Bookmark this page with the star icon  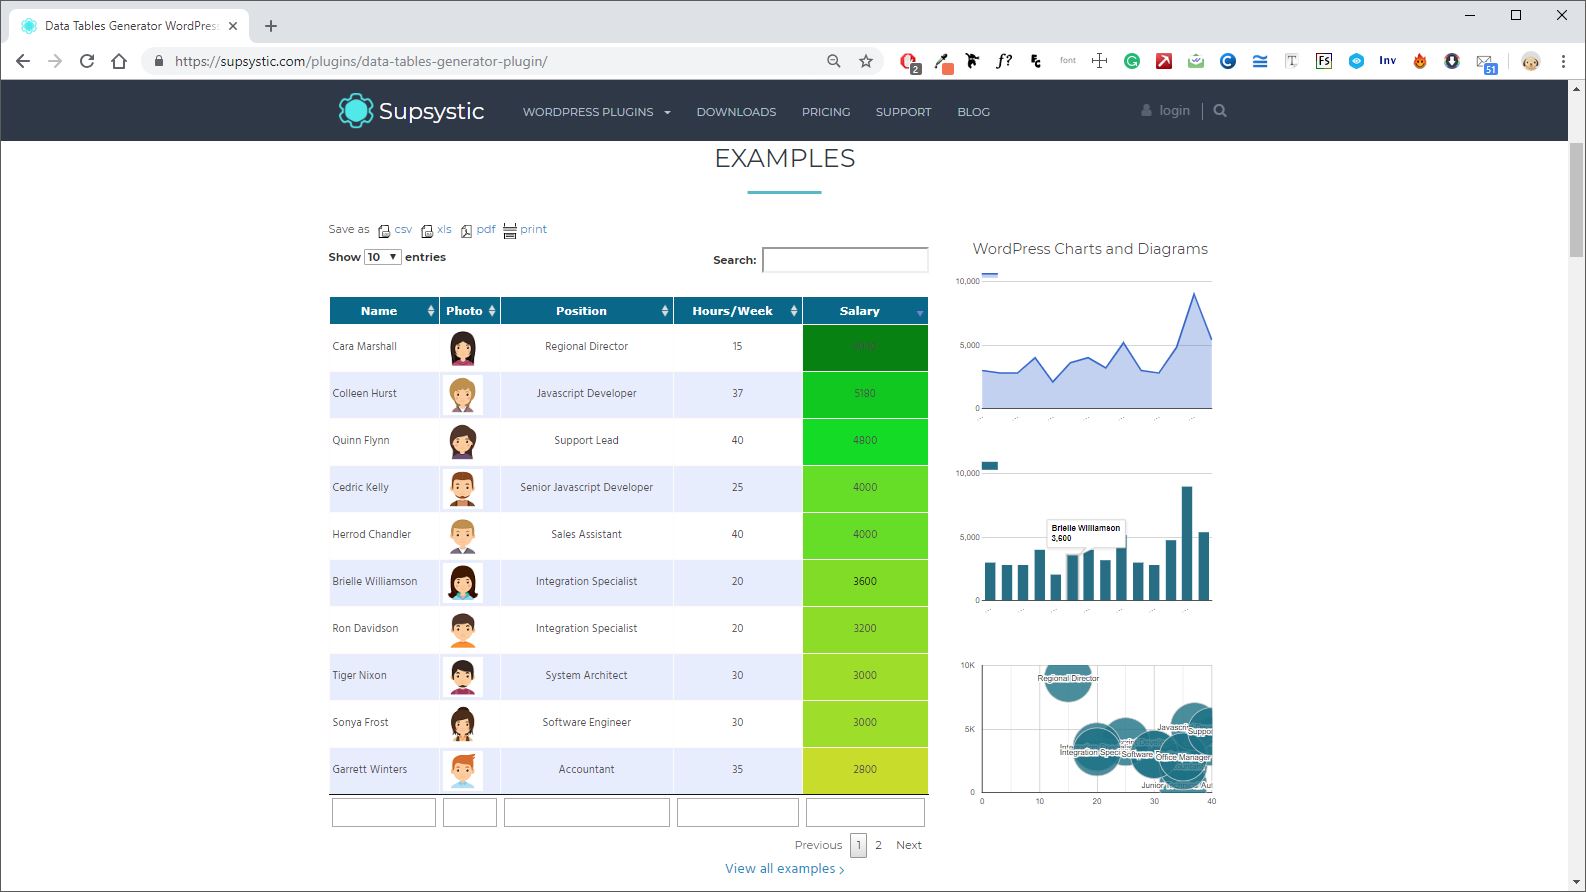click(x=866, y=61)
